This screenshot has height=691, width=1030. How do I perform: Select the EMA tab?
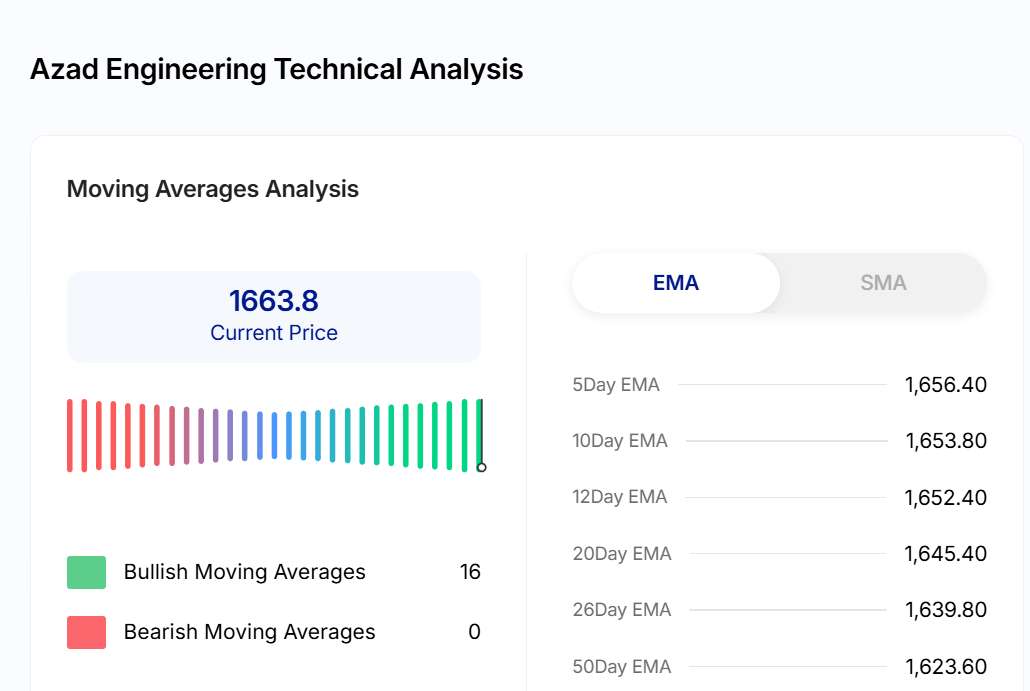[x=676, y=283]
